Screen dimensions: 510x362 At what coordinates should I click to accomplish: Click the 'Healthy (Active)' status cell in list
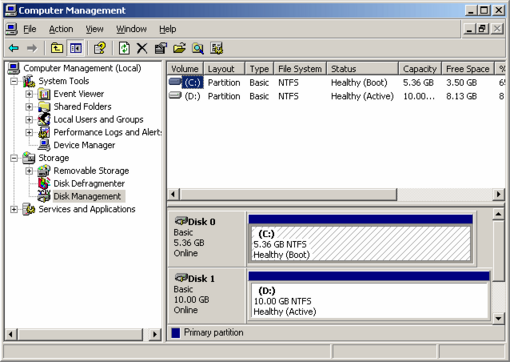(x=362, y=96)
